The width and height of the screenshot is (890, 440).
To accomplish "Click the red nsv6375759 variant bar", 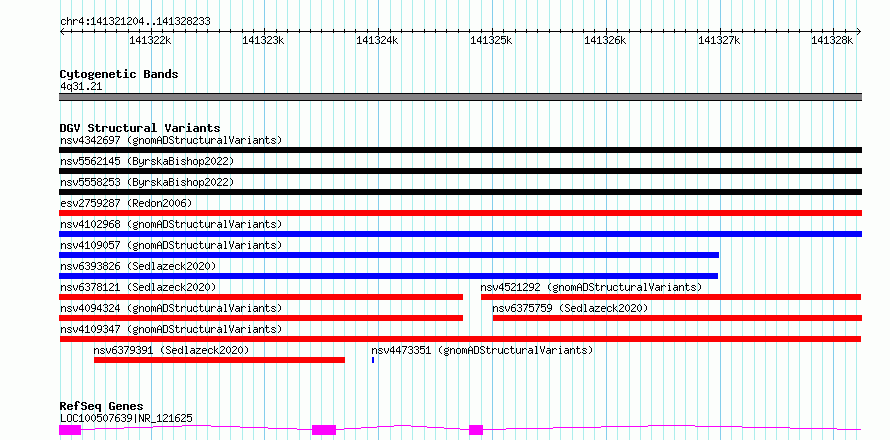I will click(677, 318).
